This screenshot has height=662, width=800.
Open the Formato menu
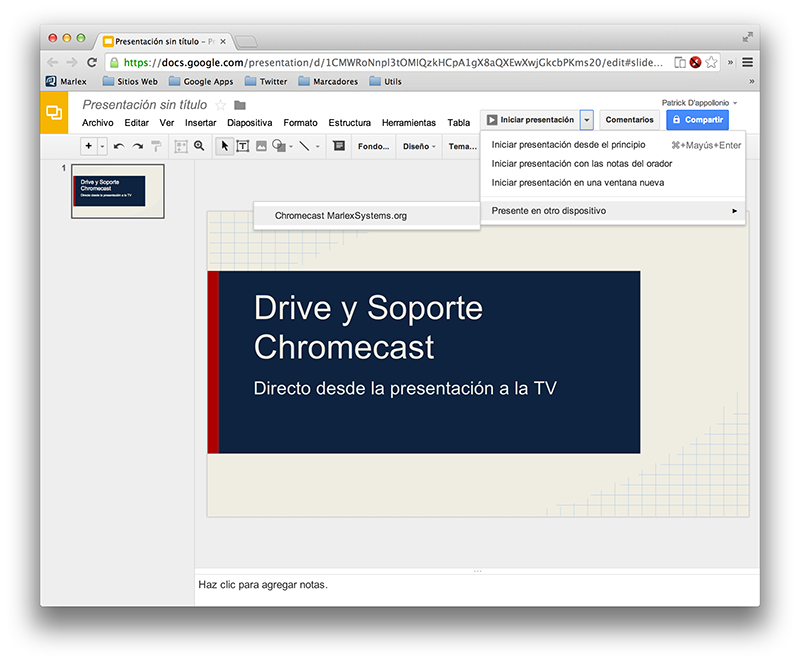coord(301,123)
